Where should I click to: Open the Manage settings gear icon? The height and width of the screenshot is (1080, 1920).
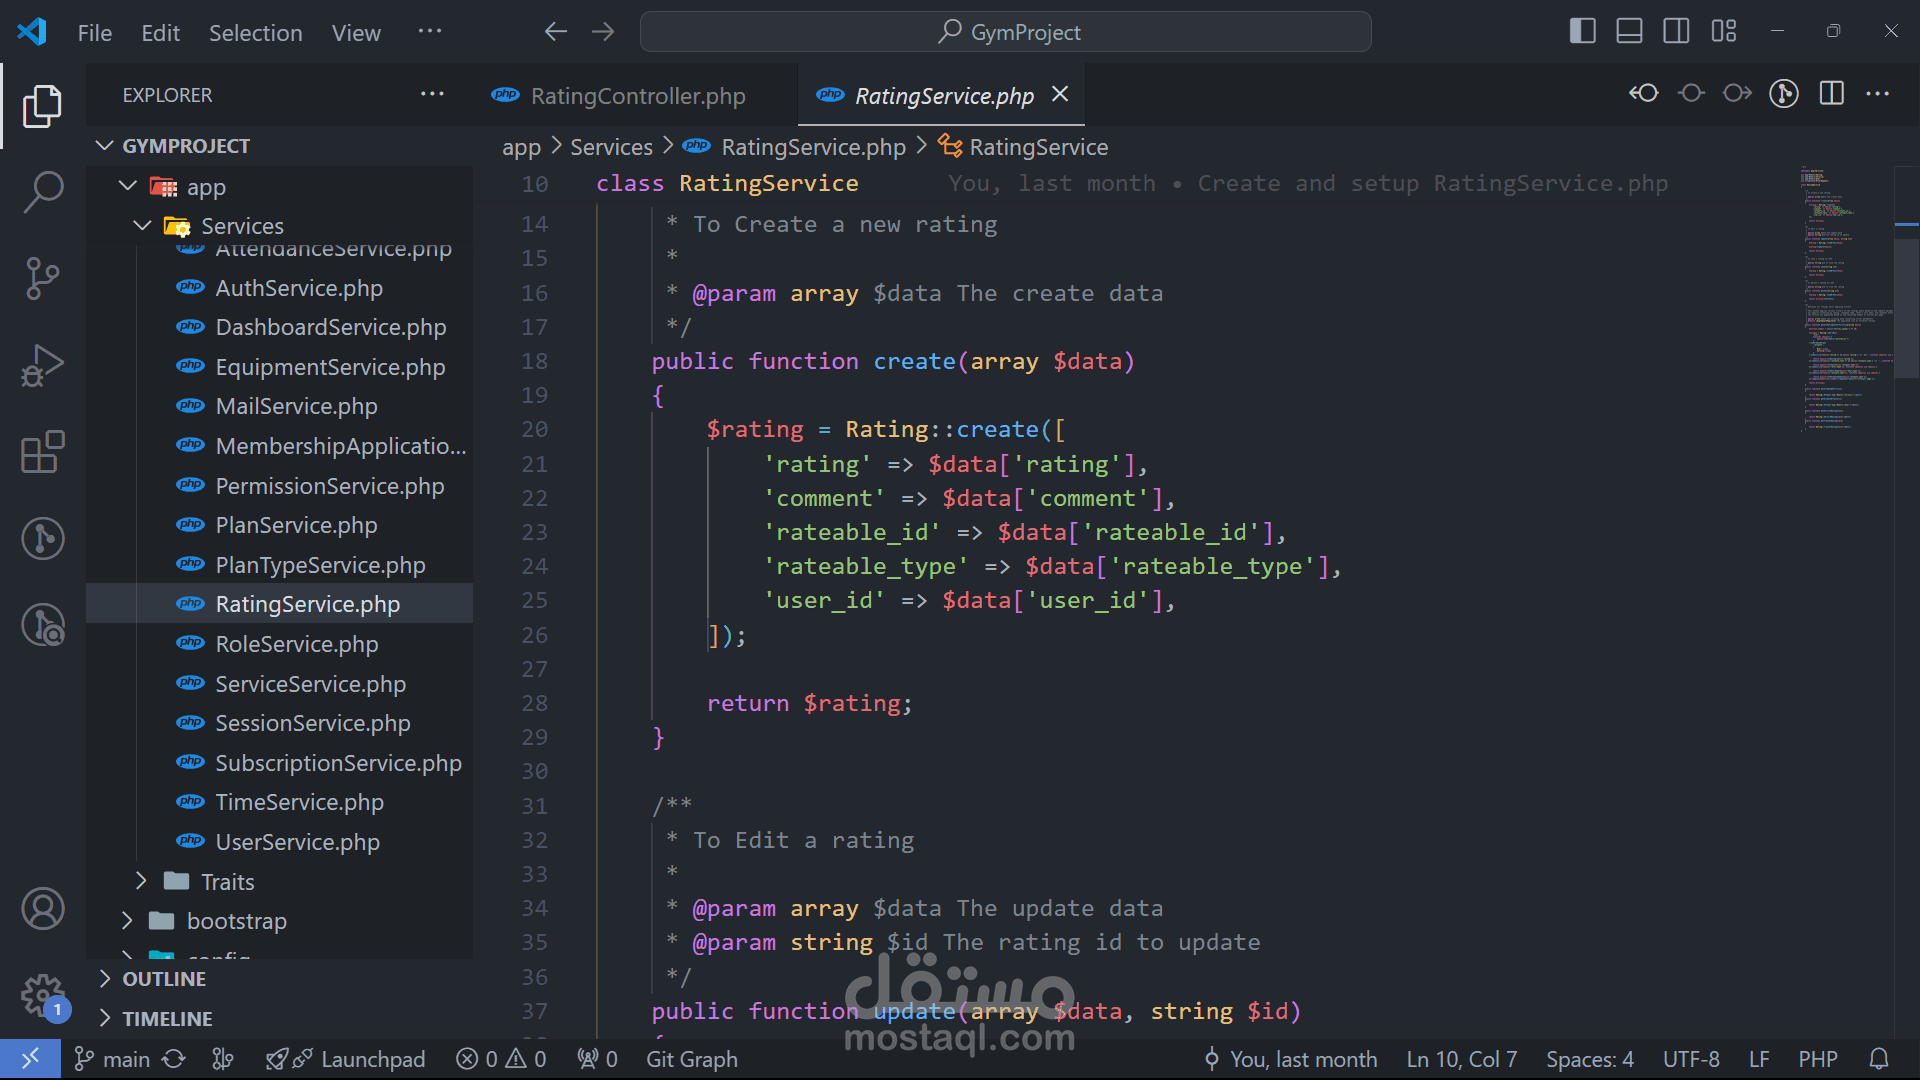[43, 995]
